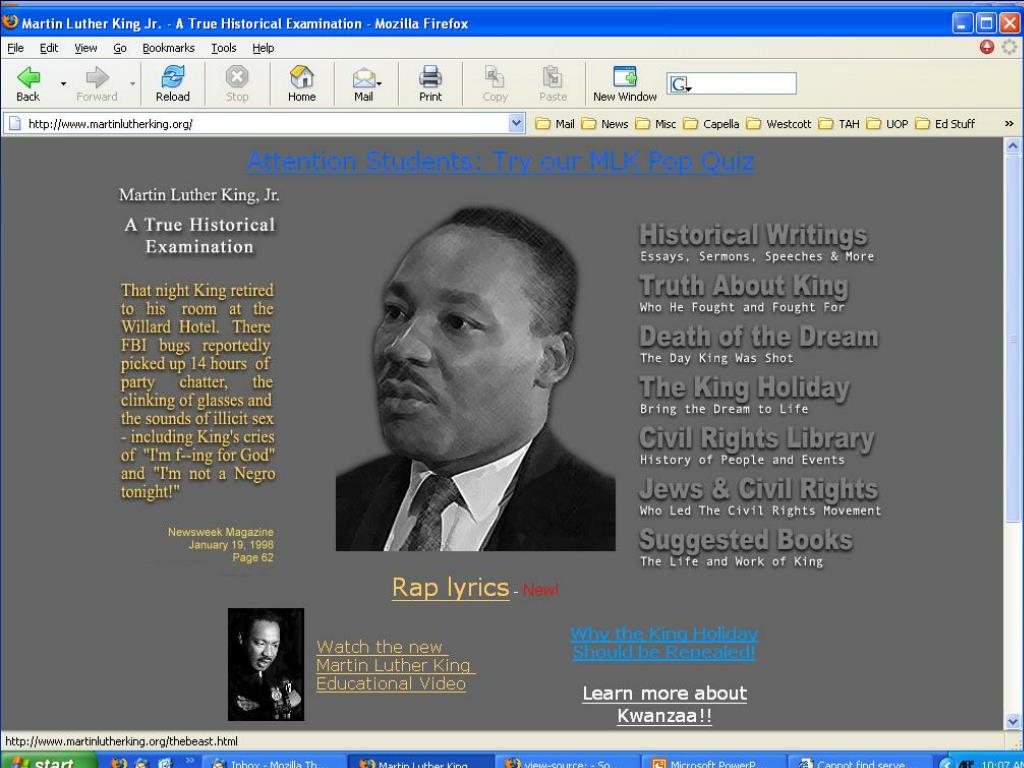Image resolution: width=1024 pixels, height=768 pixels.
Task: Open the Capella bookmarks folder
Action: [x=711, y=123]
